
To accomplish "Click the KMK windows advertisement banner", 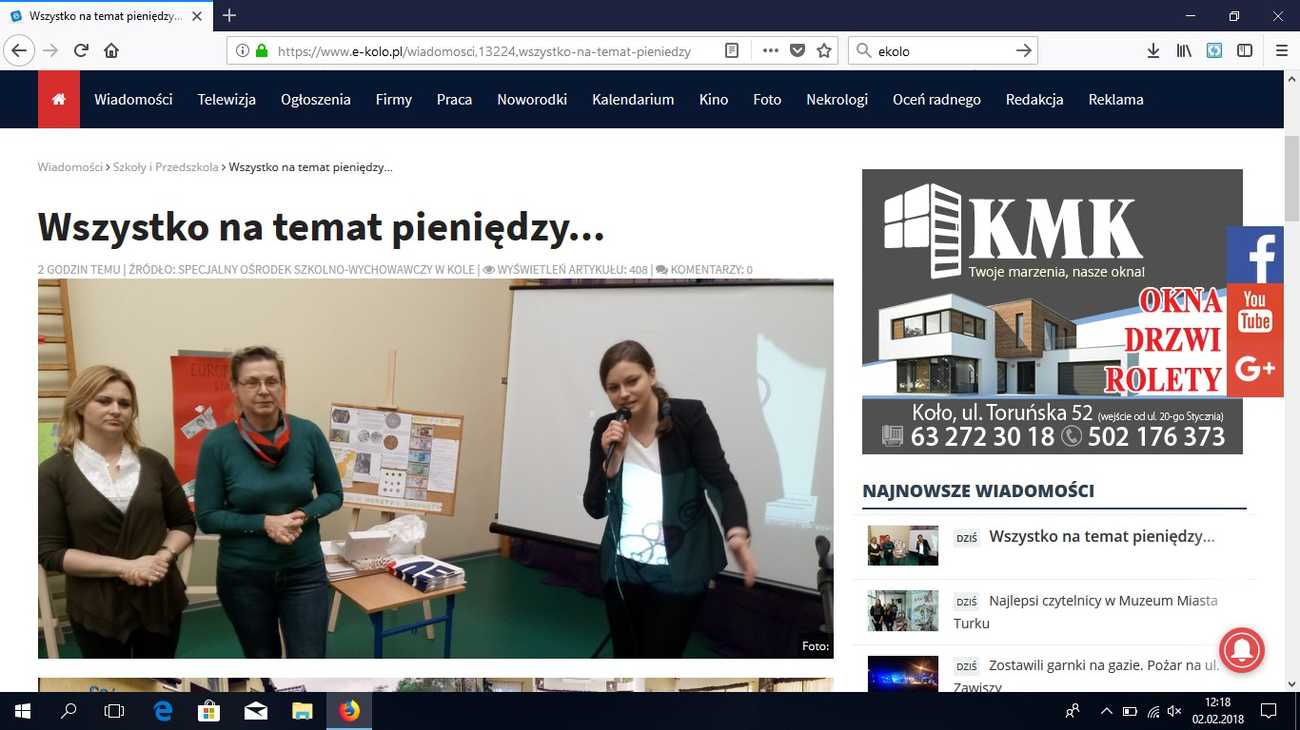I will 1052,311.
